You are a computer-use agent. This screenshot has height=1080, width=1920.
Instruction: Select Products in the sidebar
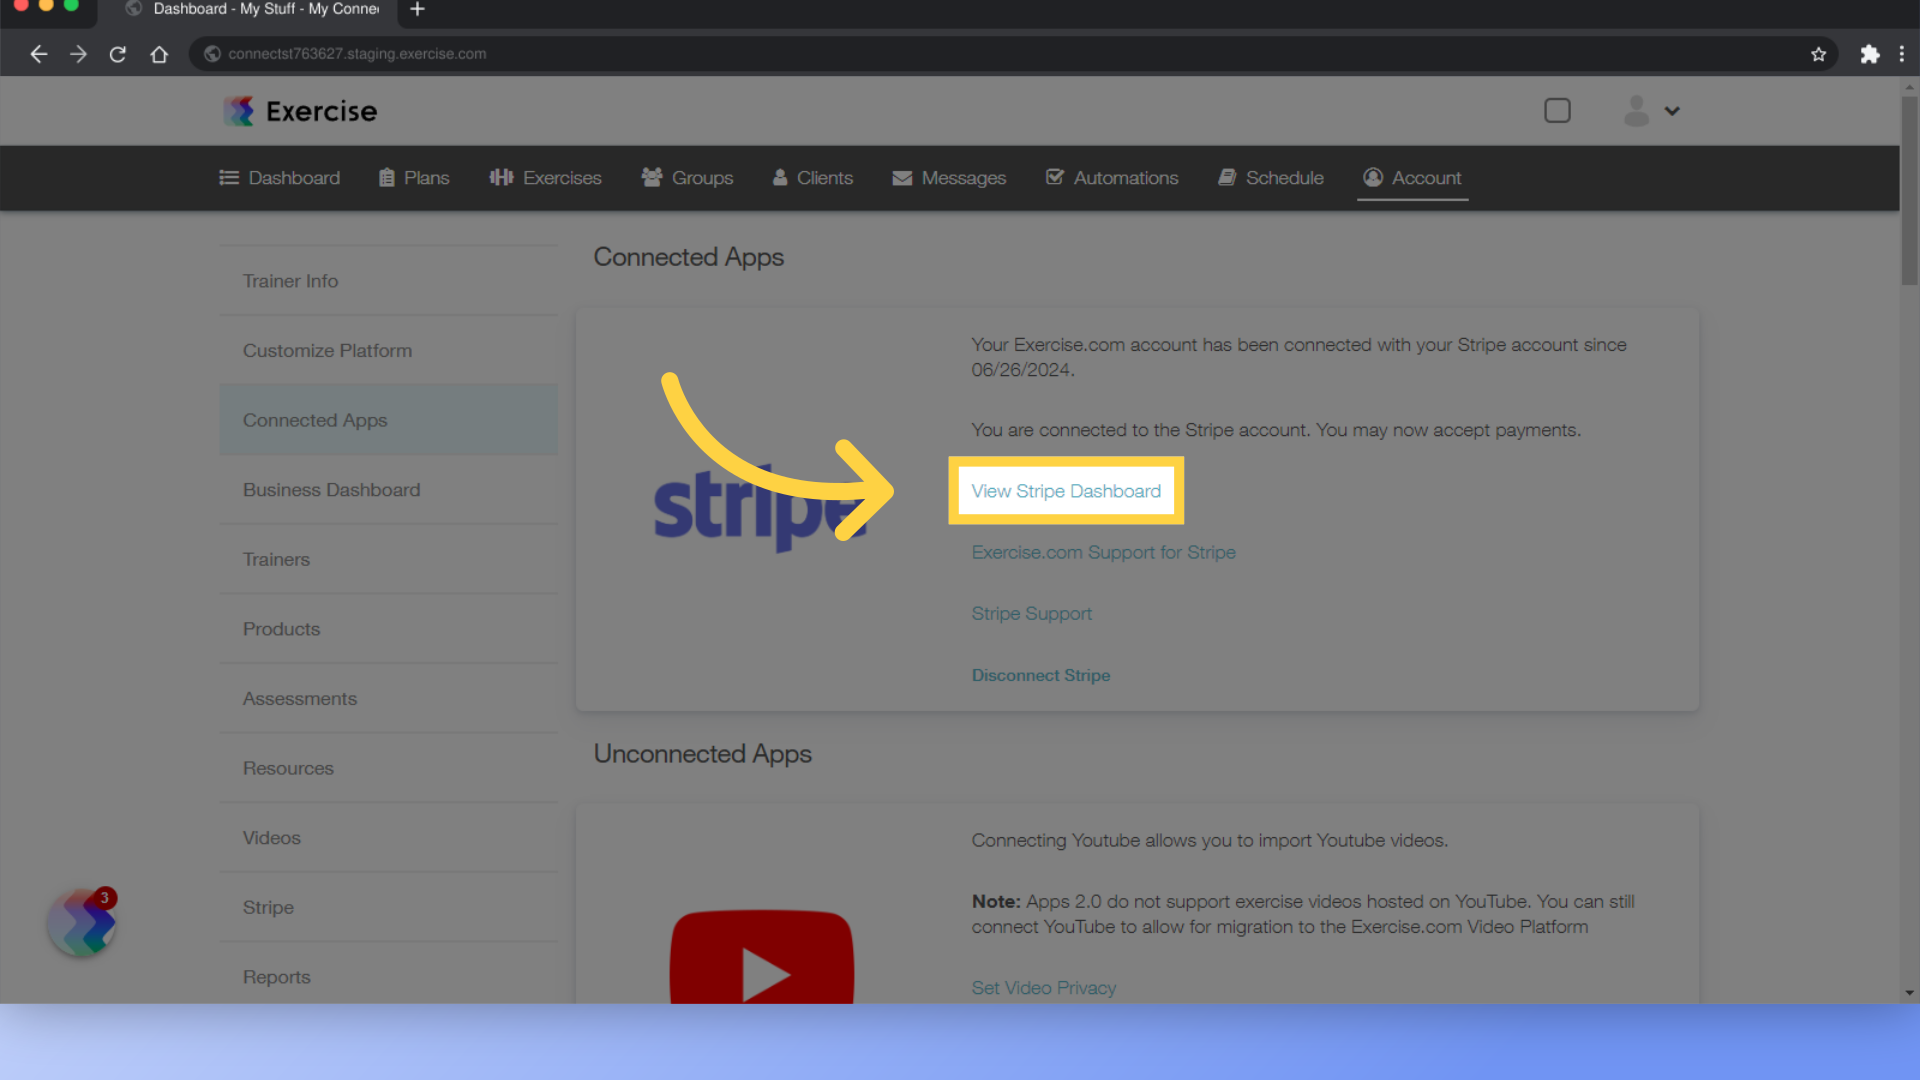[389, 629]
